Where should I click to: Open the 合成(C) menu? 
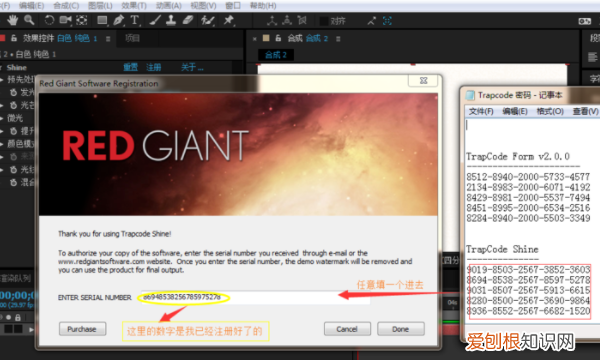click(66, 6)
